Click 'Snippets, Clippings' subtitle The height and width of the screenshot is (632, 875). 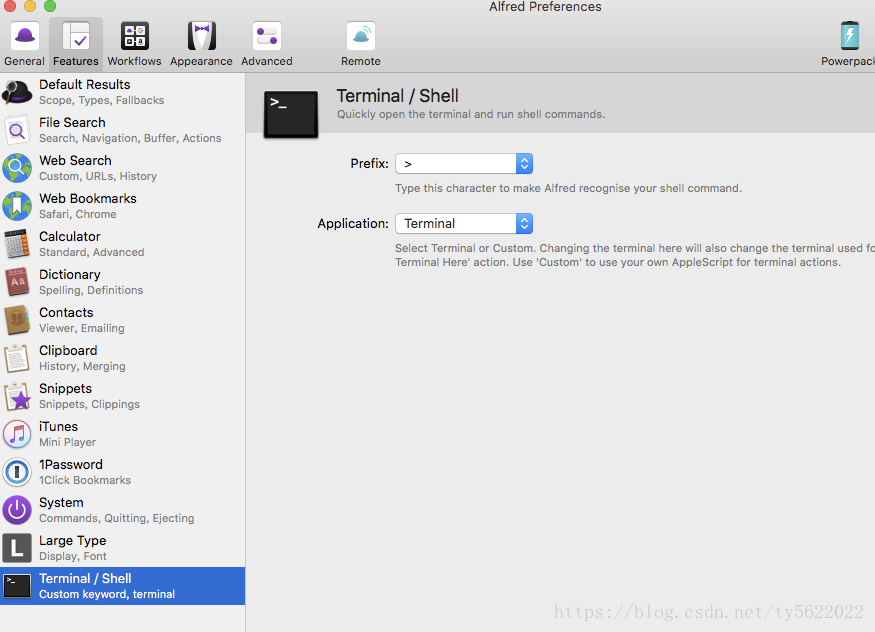click(x=89, y=404)
